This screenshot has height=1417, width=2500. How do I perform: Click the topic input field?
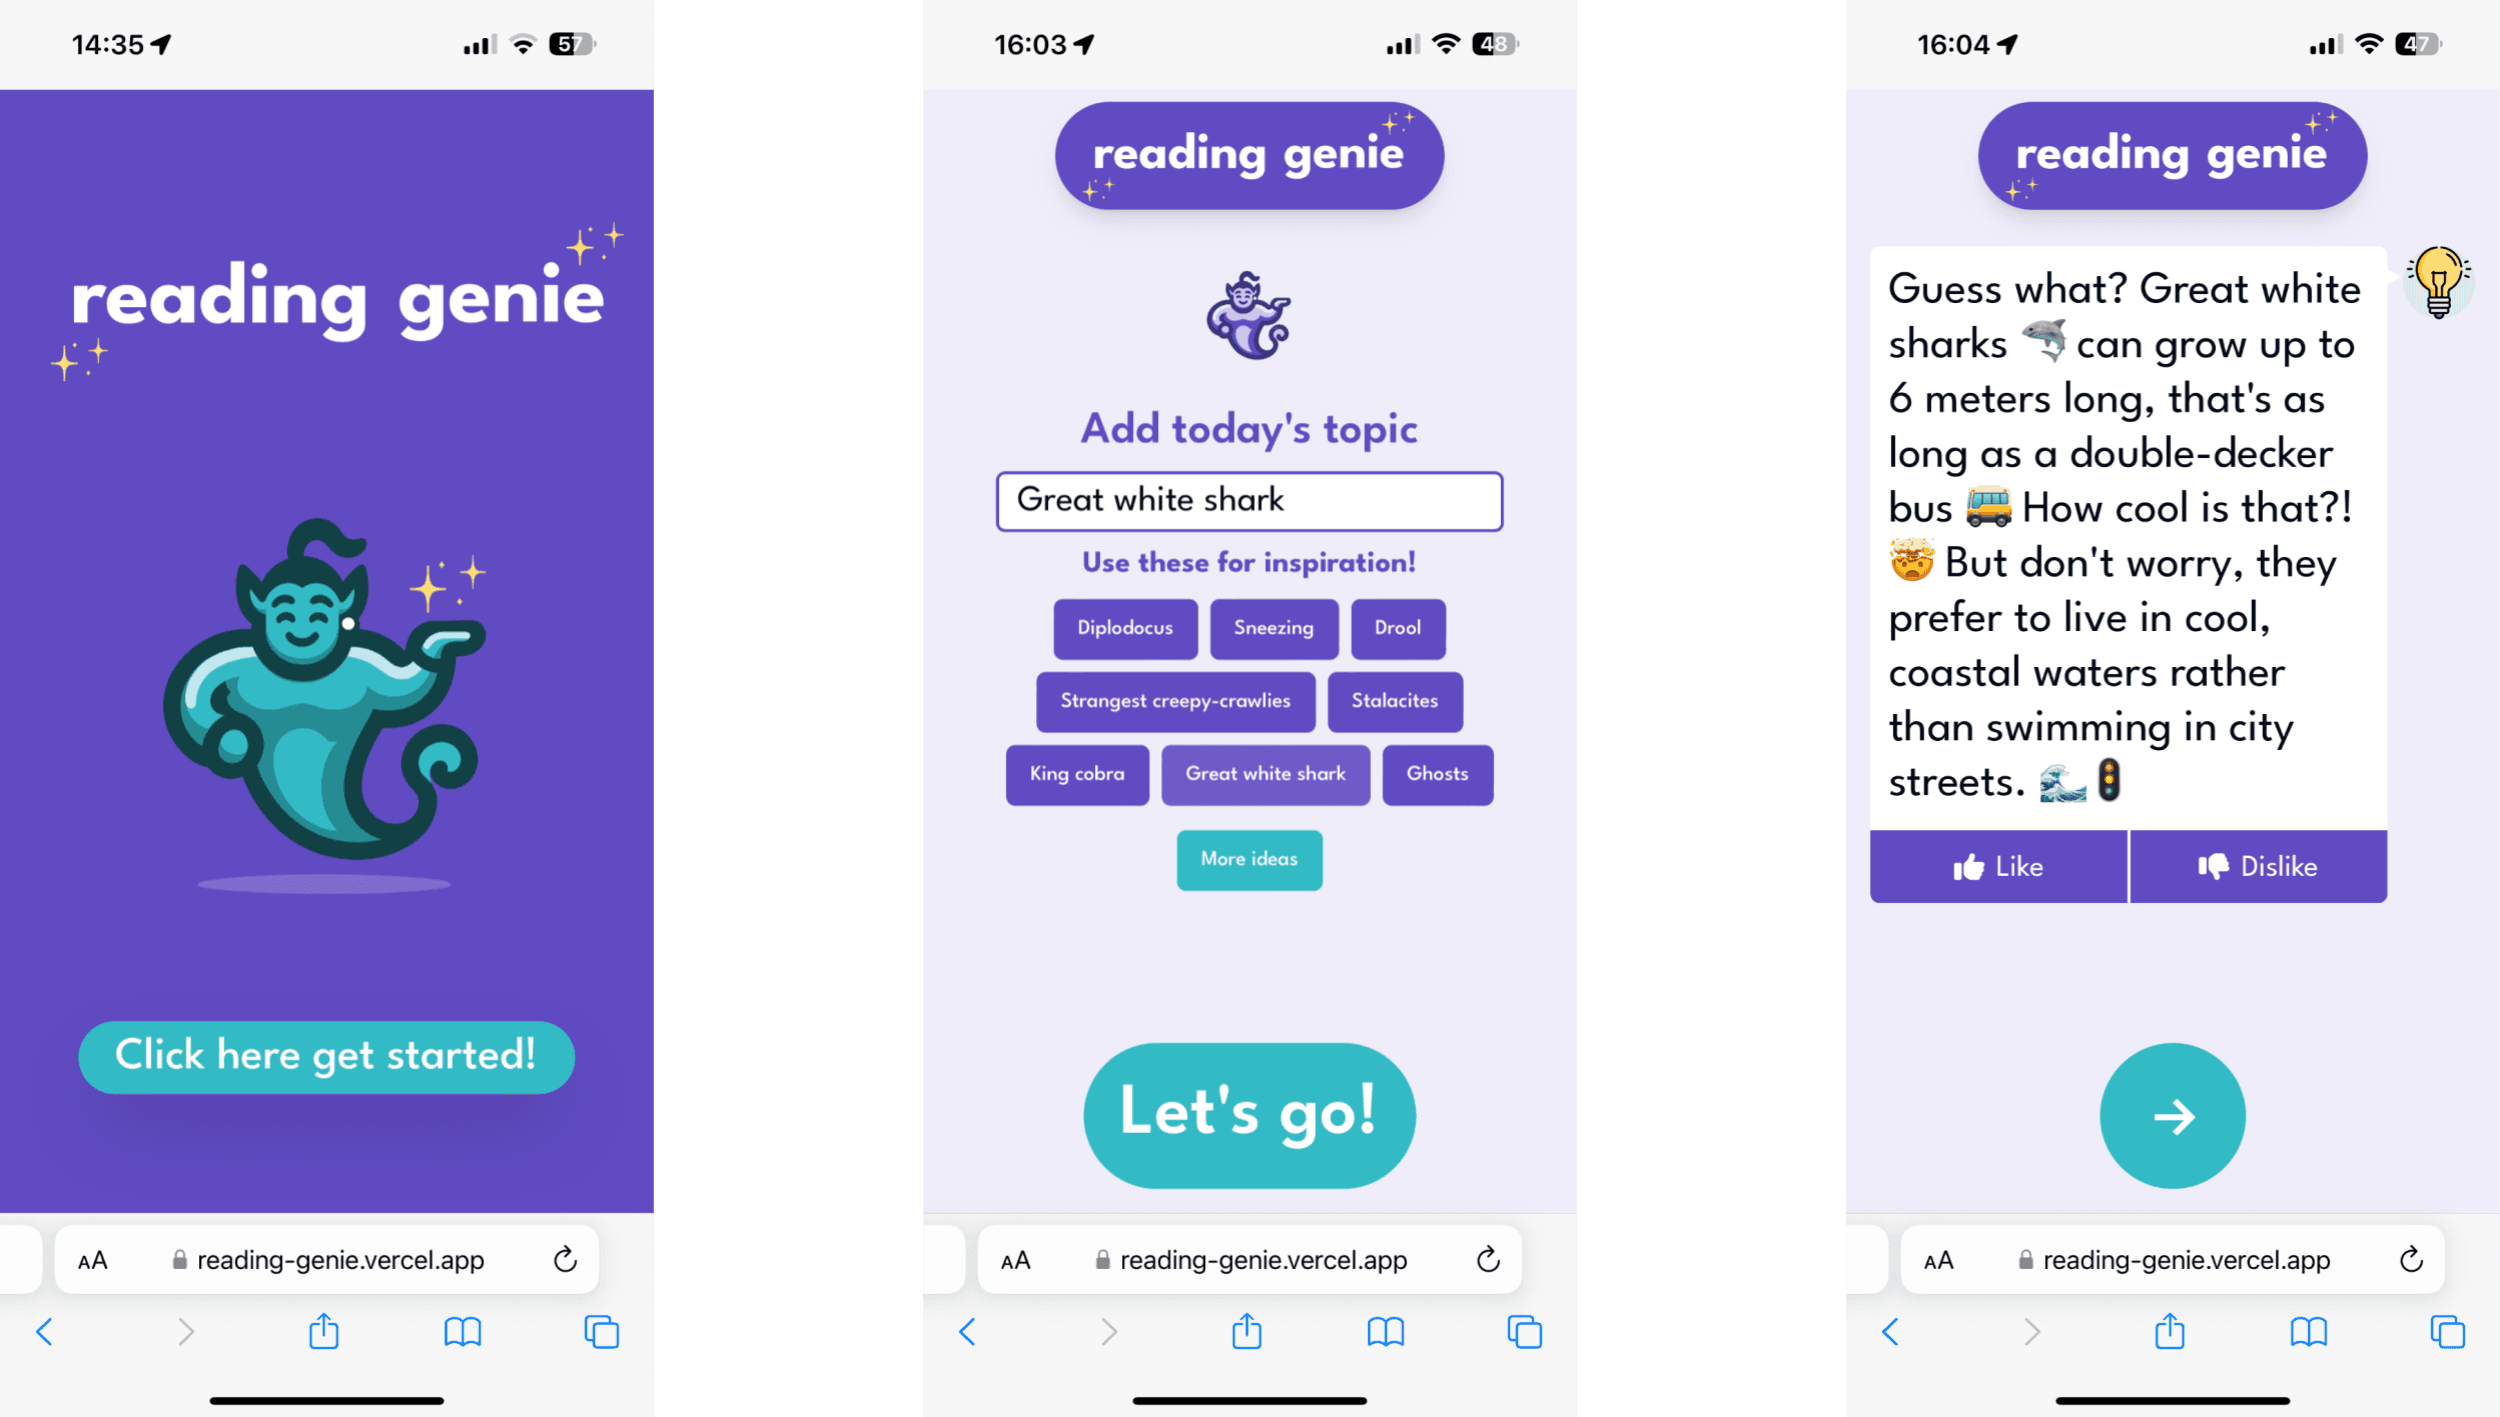(1248, 502)
